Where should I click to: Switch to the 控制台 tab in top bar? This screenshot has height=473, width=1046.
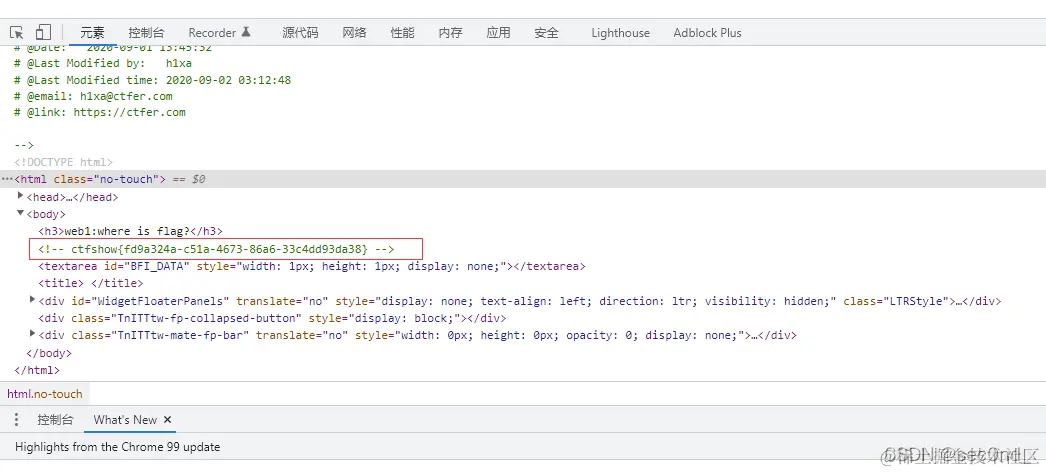[146, 33]
